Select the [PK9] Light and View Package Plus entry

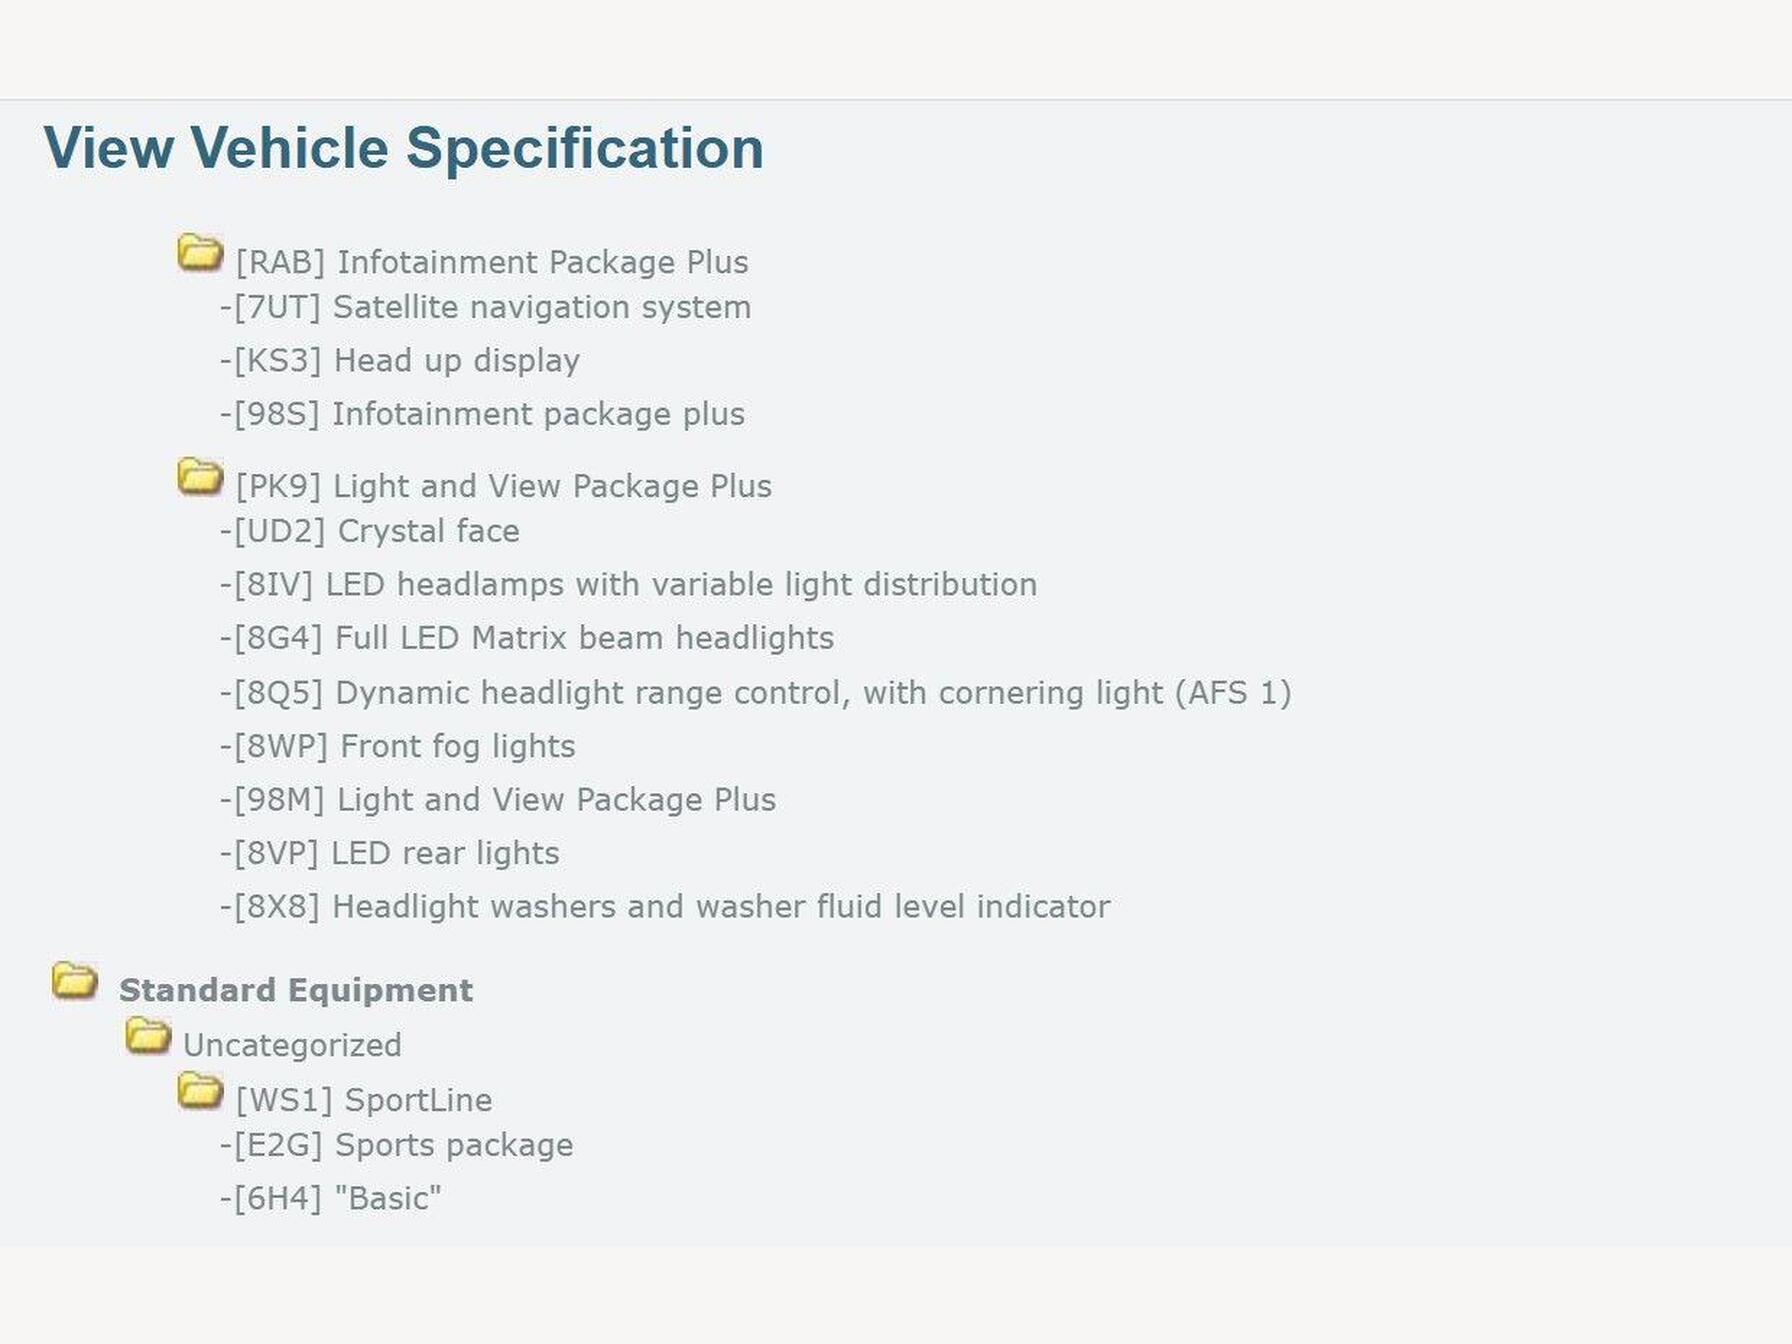pos(503,486)
